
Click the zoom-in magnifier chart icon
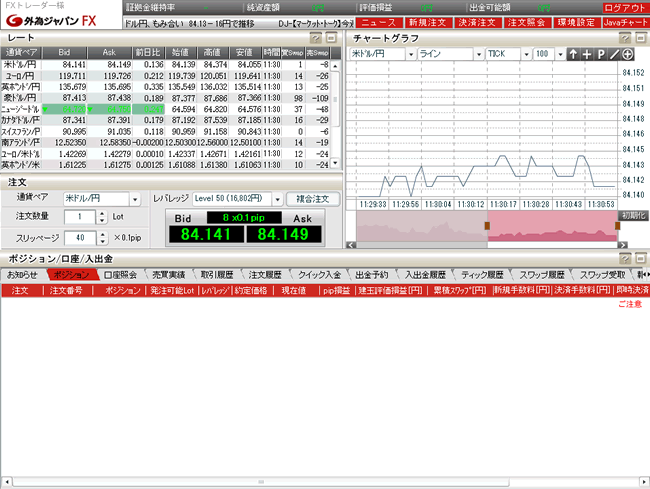[628, 54]
